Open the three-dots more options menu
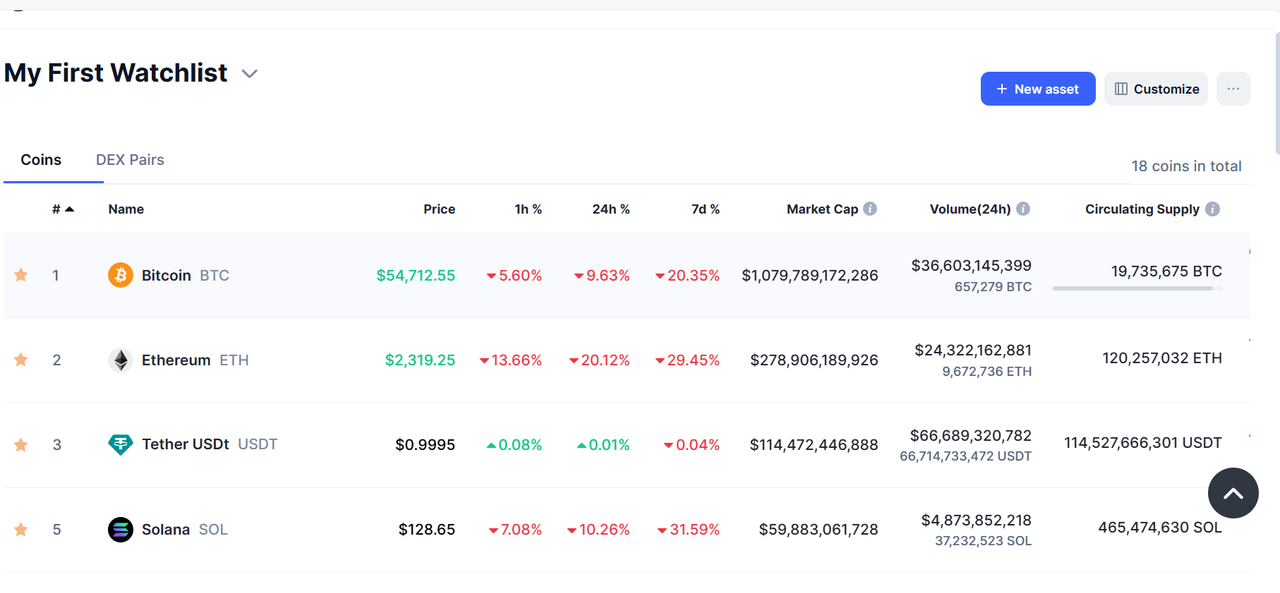This screenshot has height=593, width=1280. [x=1233, y=89]
